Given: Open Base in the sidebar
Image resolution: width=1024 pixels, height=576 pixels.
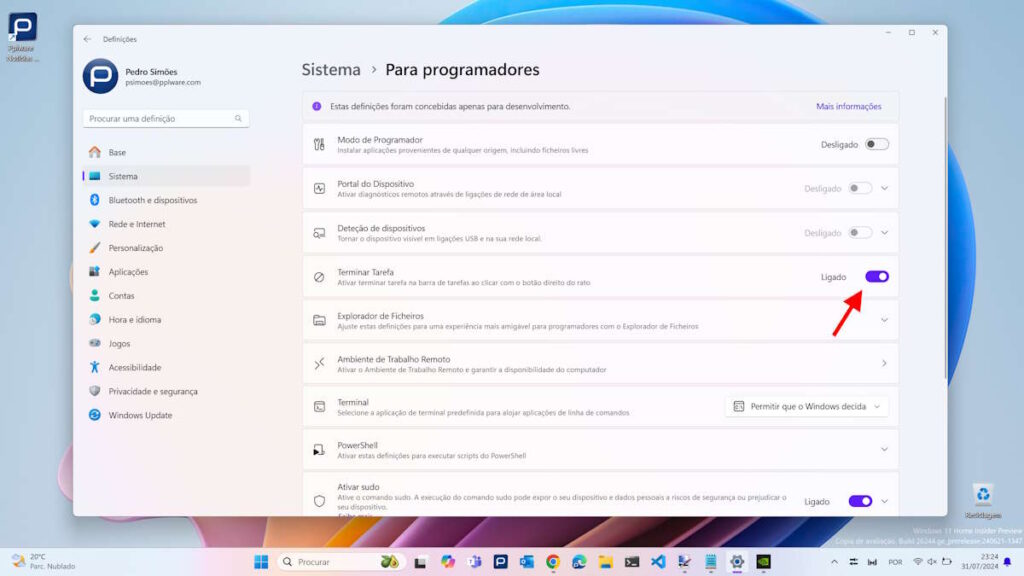Looking at the screenshot, I should pyautogui.click(x=167, y=152).
